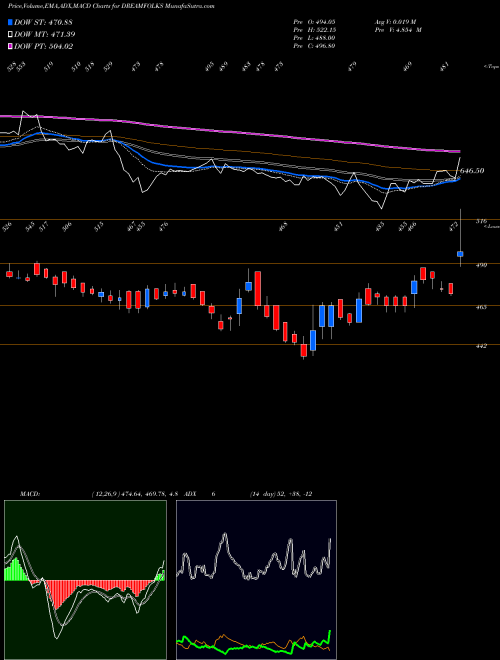
Task: Open the dark blue ADX chart panel
Action: [256, 580]
